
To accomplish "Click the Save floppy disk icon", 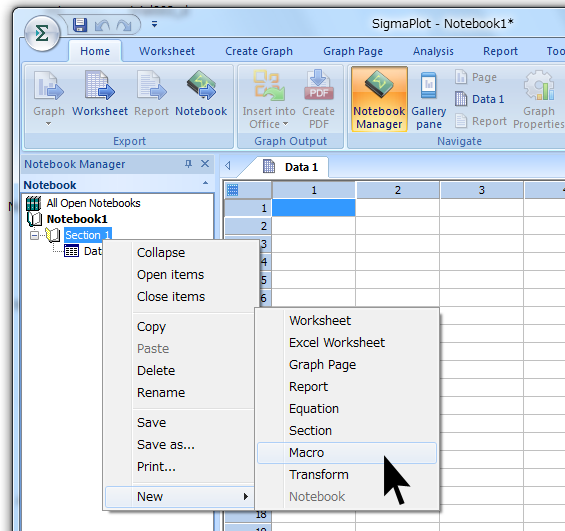I will click(x=80, y=25).
